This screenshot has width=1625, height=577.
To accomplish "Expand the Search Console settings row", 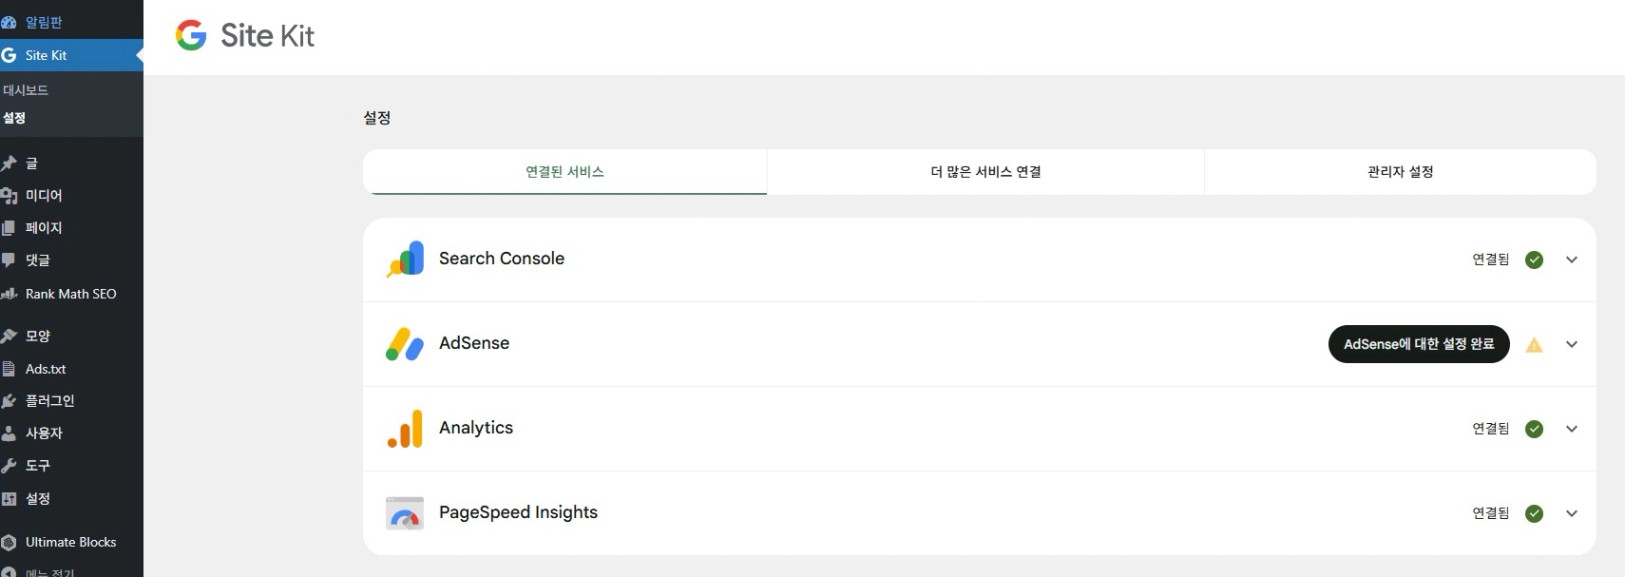I will coord(1572,260).
